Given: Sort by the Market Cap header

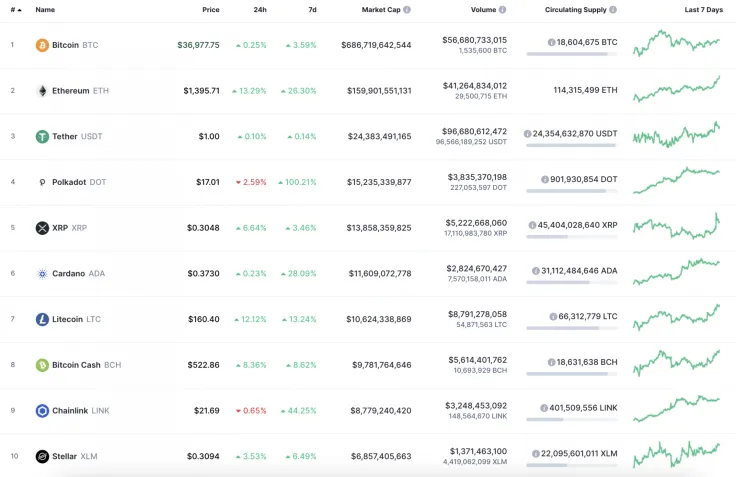Looking at the screenshot, I should click(x=381, y=9).
